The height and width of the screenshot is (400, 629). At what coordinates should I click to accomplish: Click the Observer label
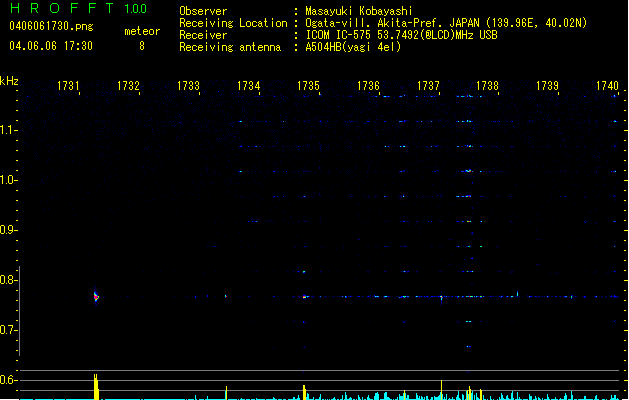pyautogui.click(x=203, y=11)
